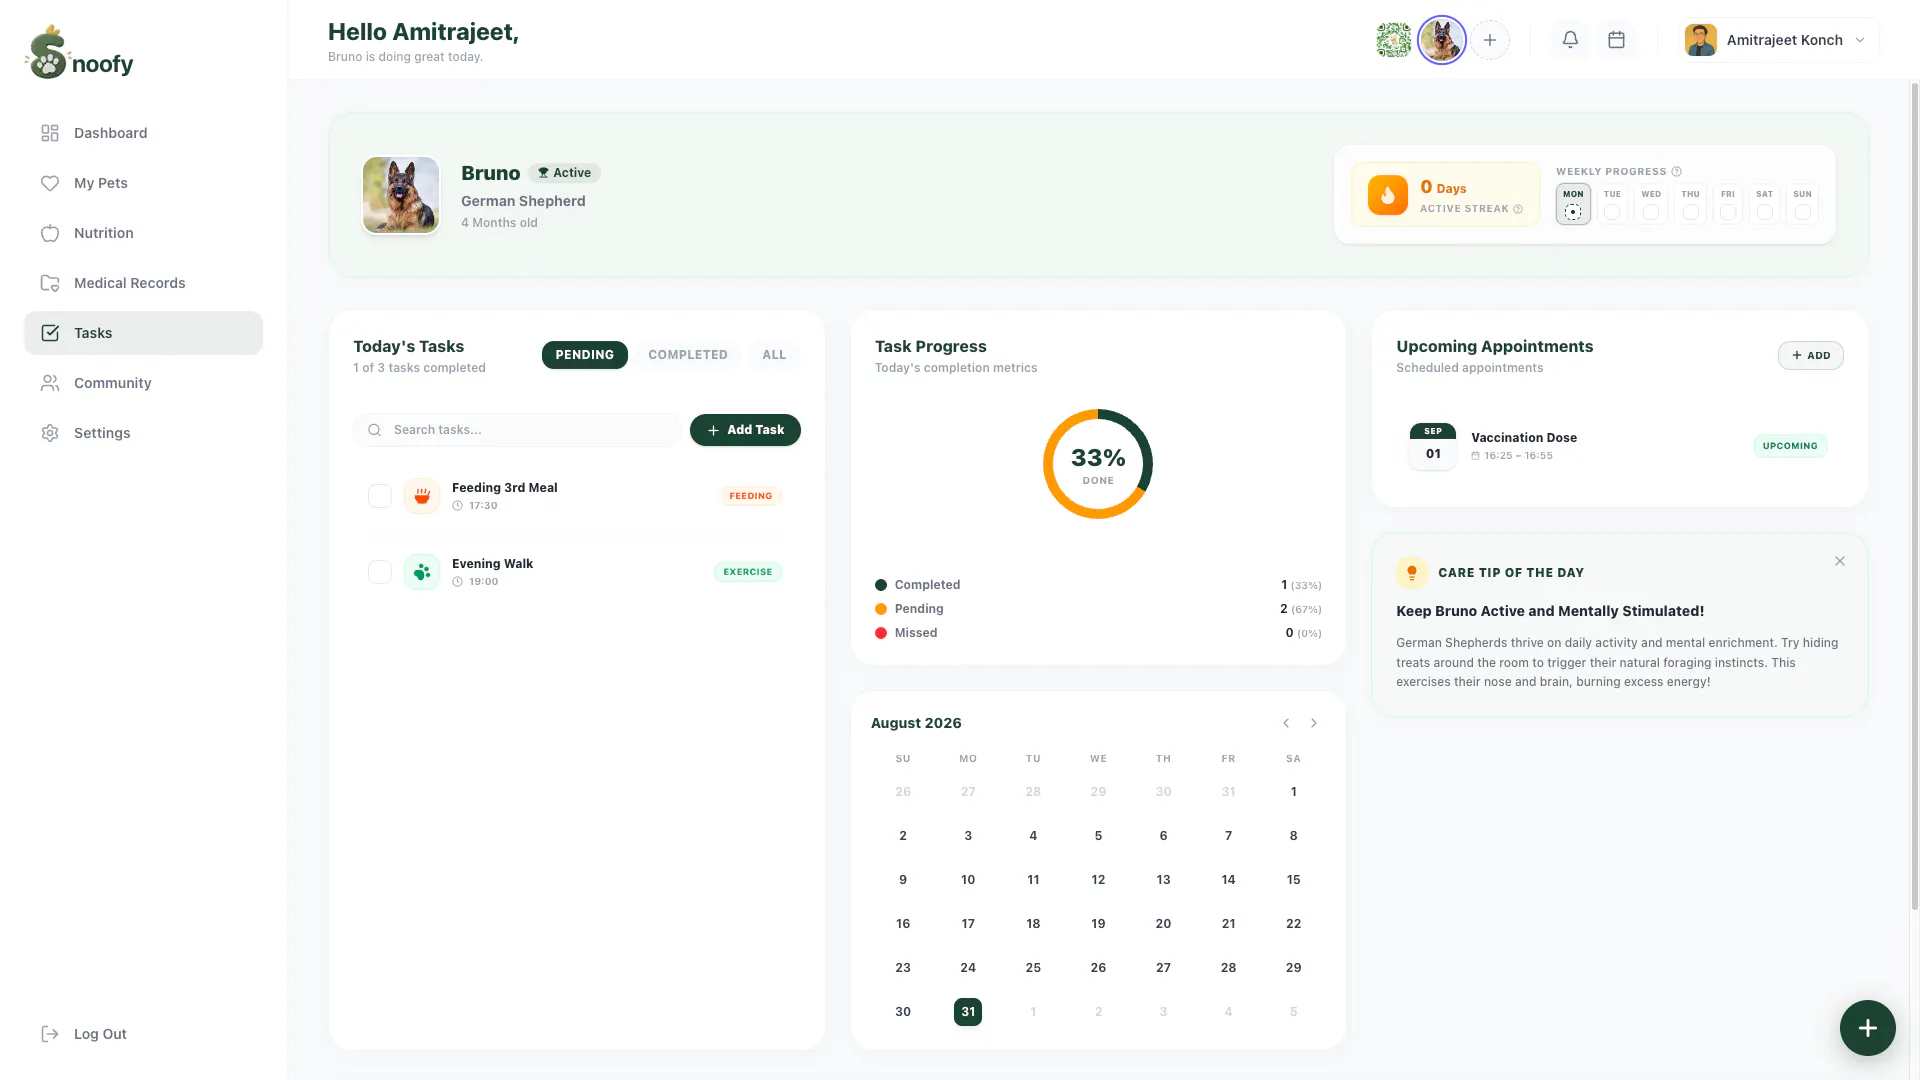Open Settings in the sidebar

click(143, 433)
